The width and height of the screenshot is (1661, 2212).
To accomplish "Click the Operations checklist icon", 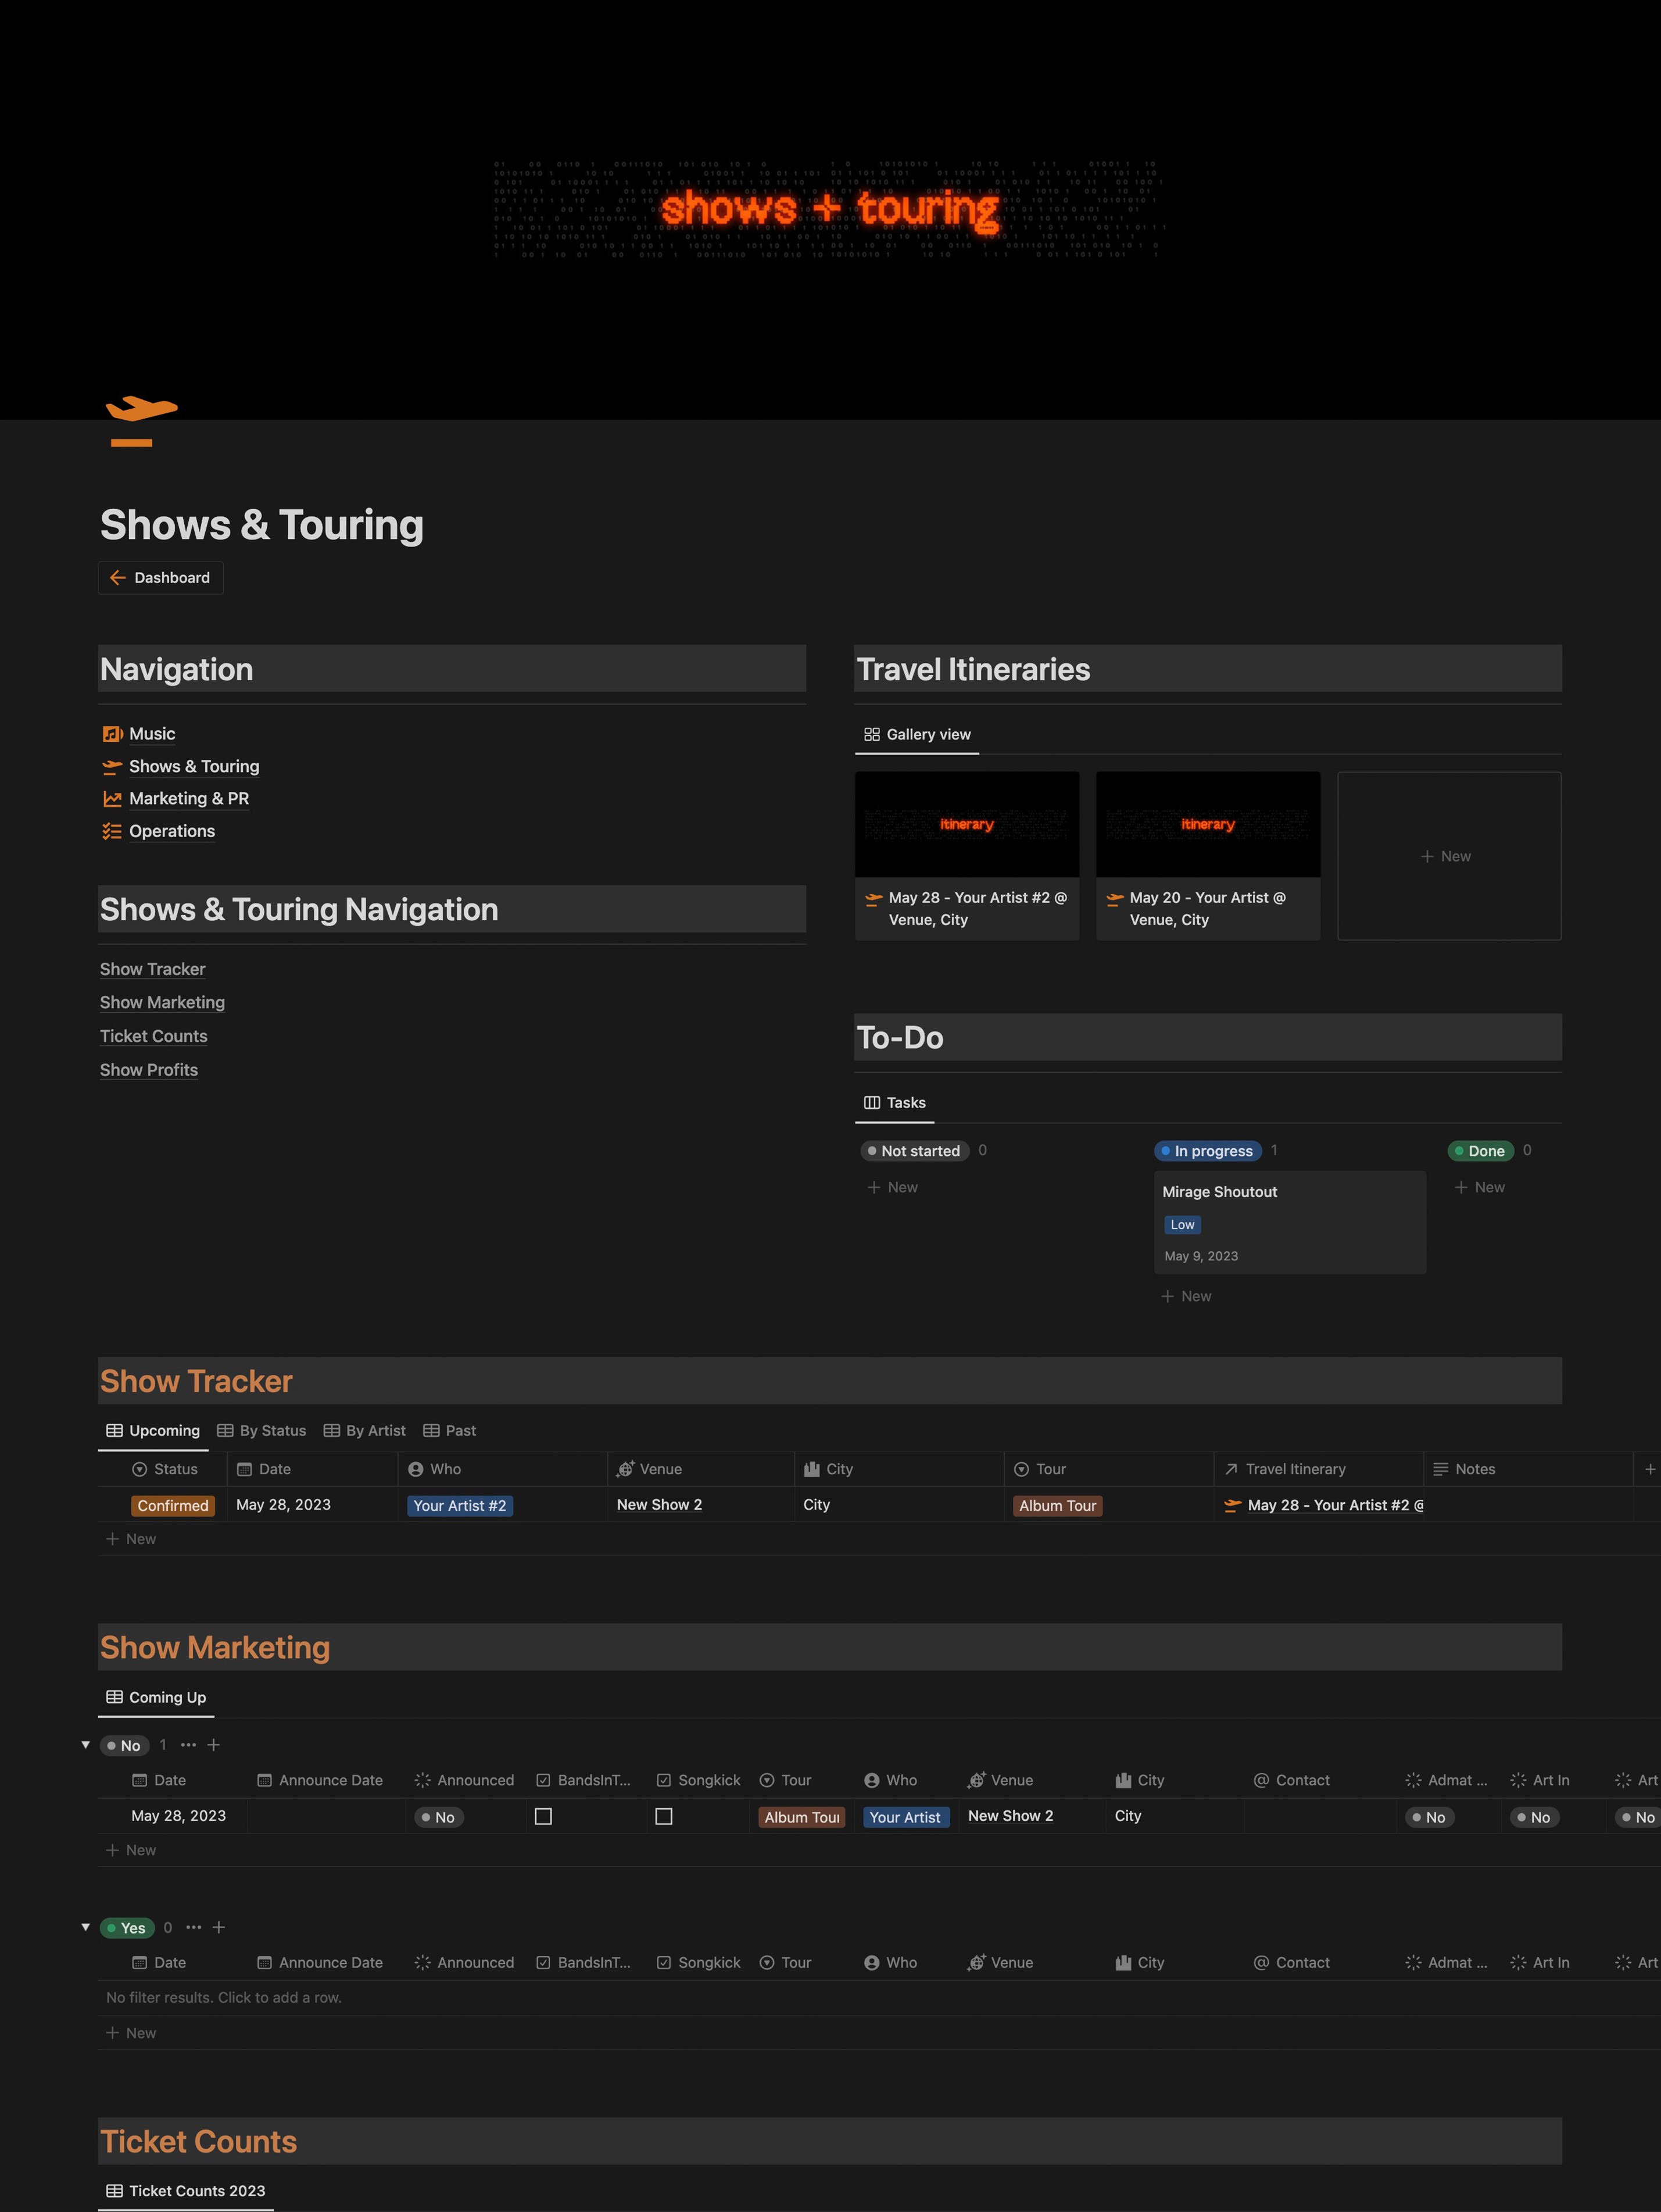I will (112, 831).
